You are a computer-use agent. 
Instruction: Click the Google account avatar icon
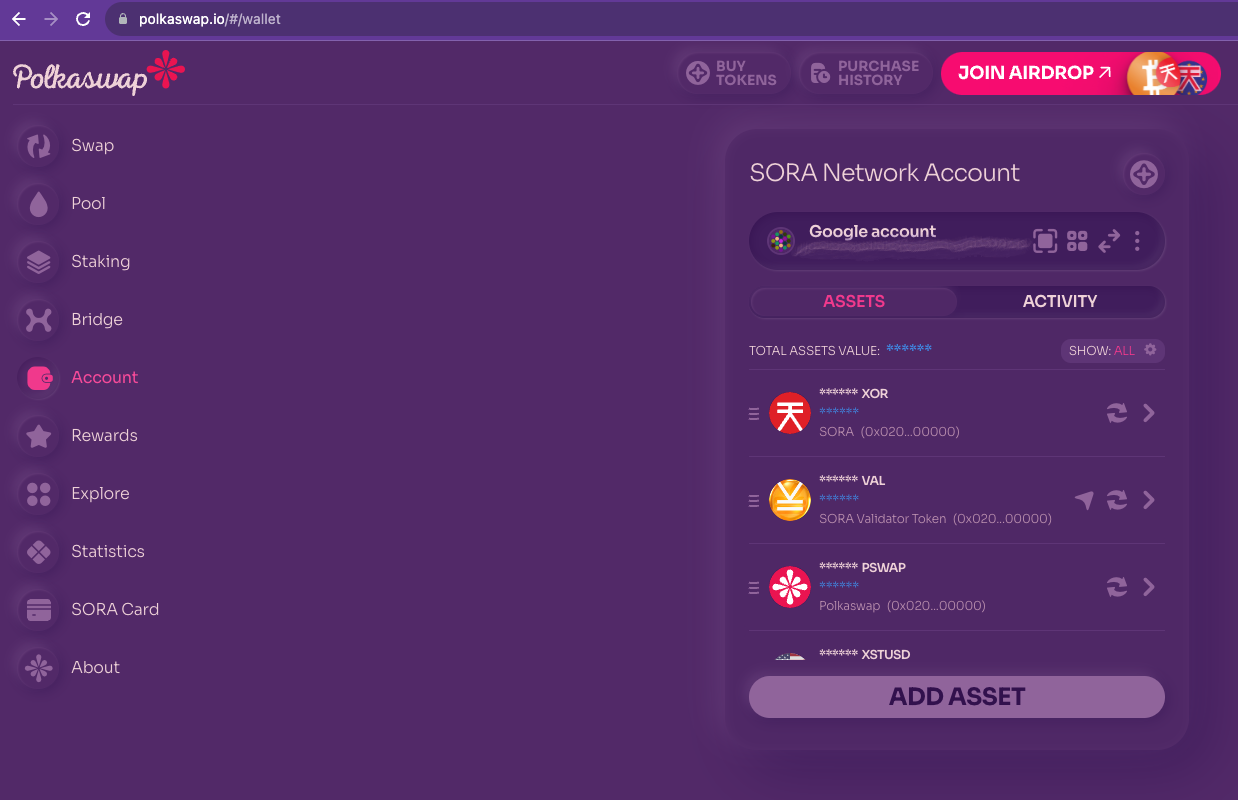coord(781,241)
